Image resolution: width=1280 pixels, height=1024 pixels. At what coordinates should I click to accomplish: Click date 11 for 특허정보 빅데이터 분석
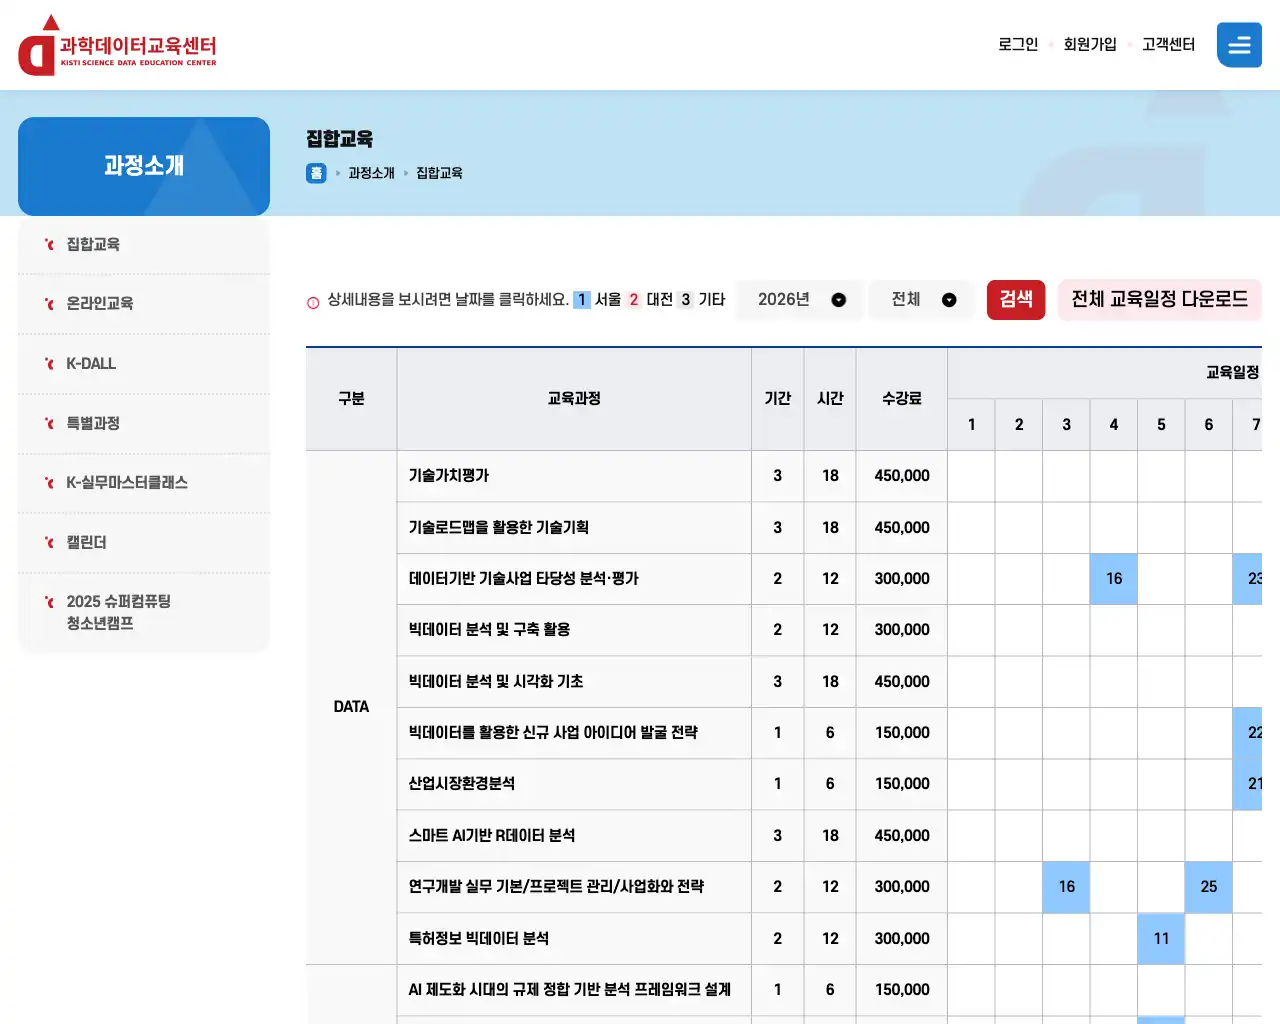(x=1161, y=939)
